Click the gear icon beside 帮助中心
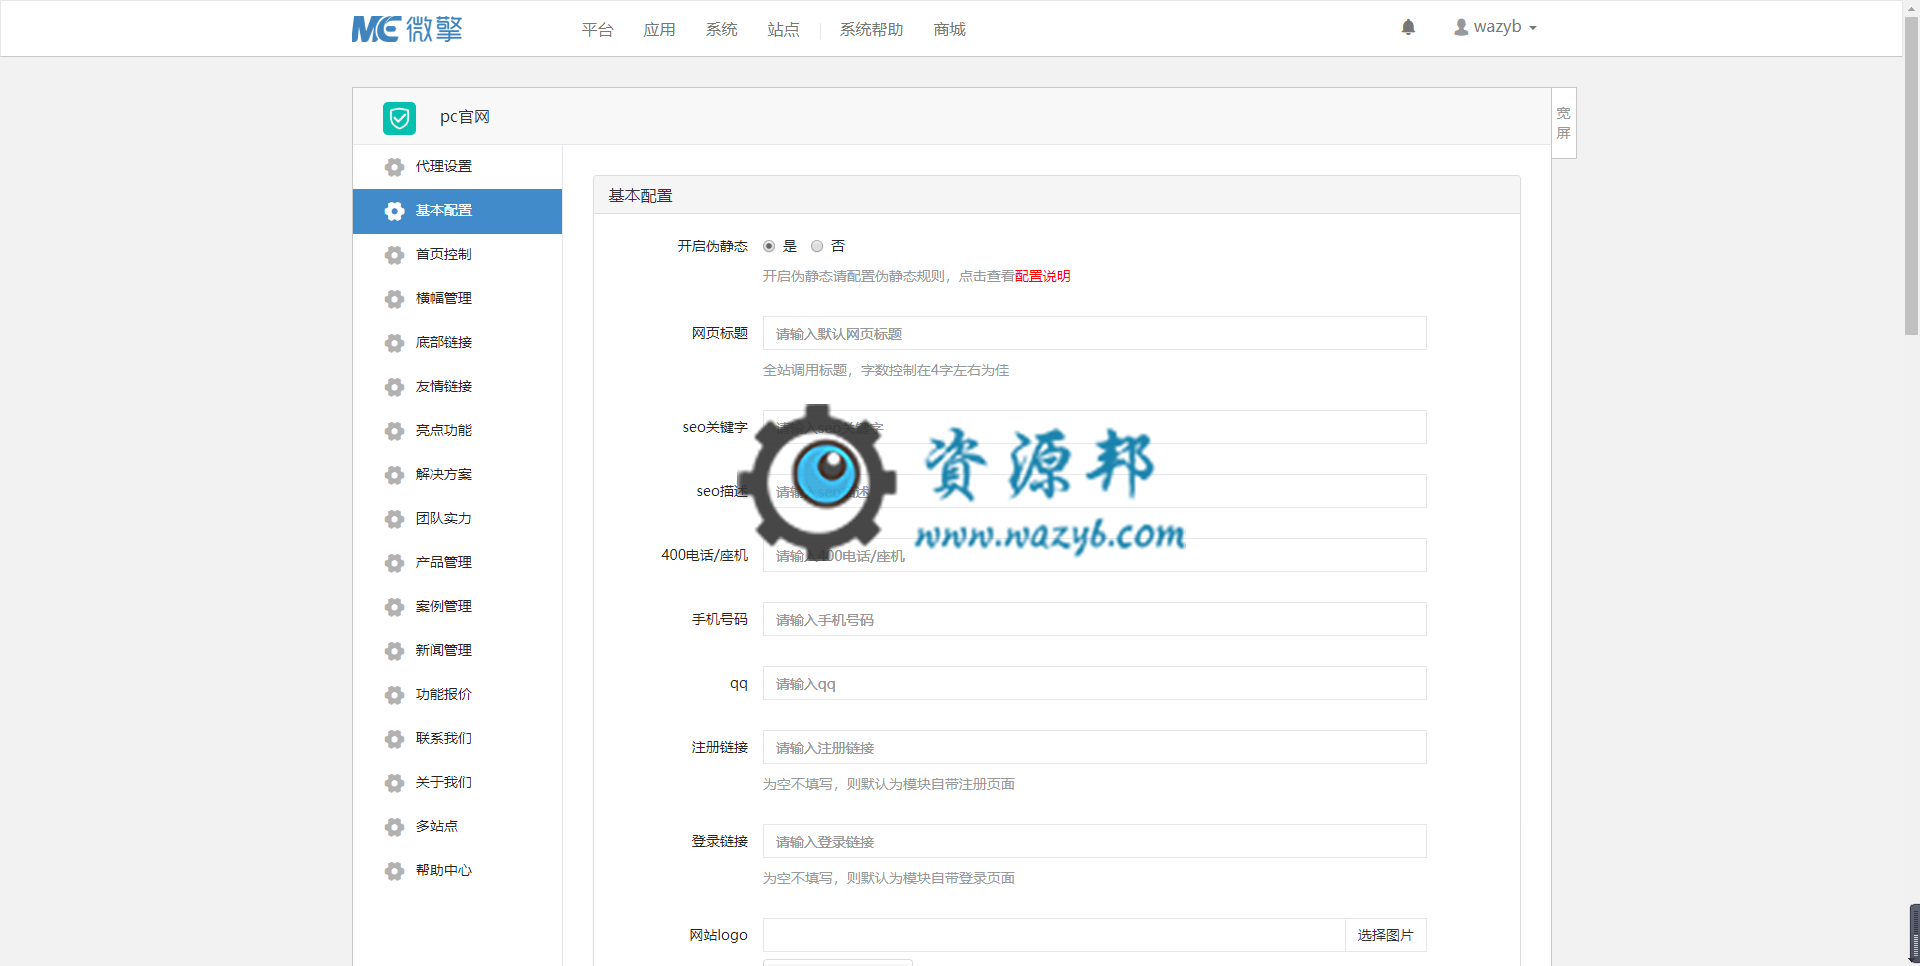This screenshot has width=1920, height=966. 395,871
